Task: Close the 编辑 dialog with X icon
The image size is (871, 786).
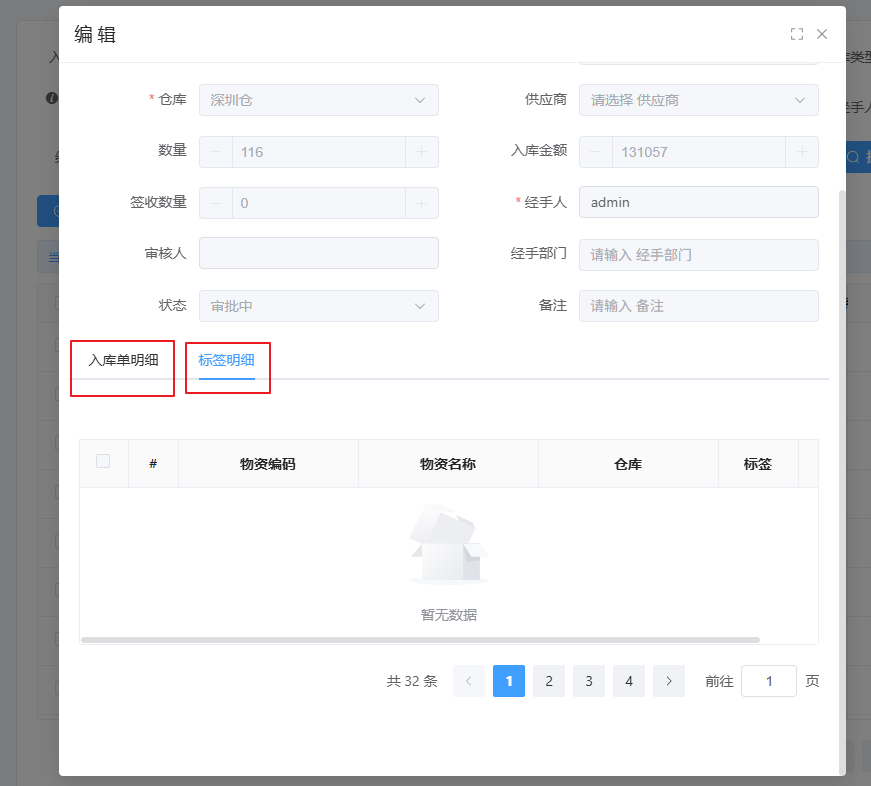Action: pyautogui.click(x=822, y=34)
